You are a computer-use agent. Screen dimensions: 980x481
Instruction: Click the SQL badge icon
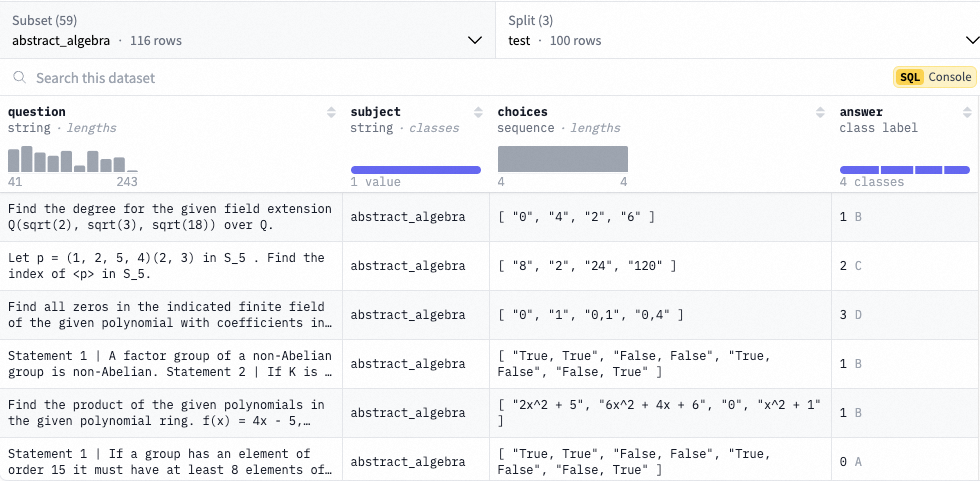coord(909,77)
